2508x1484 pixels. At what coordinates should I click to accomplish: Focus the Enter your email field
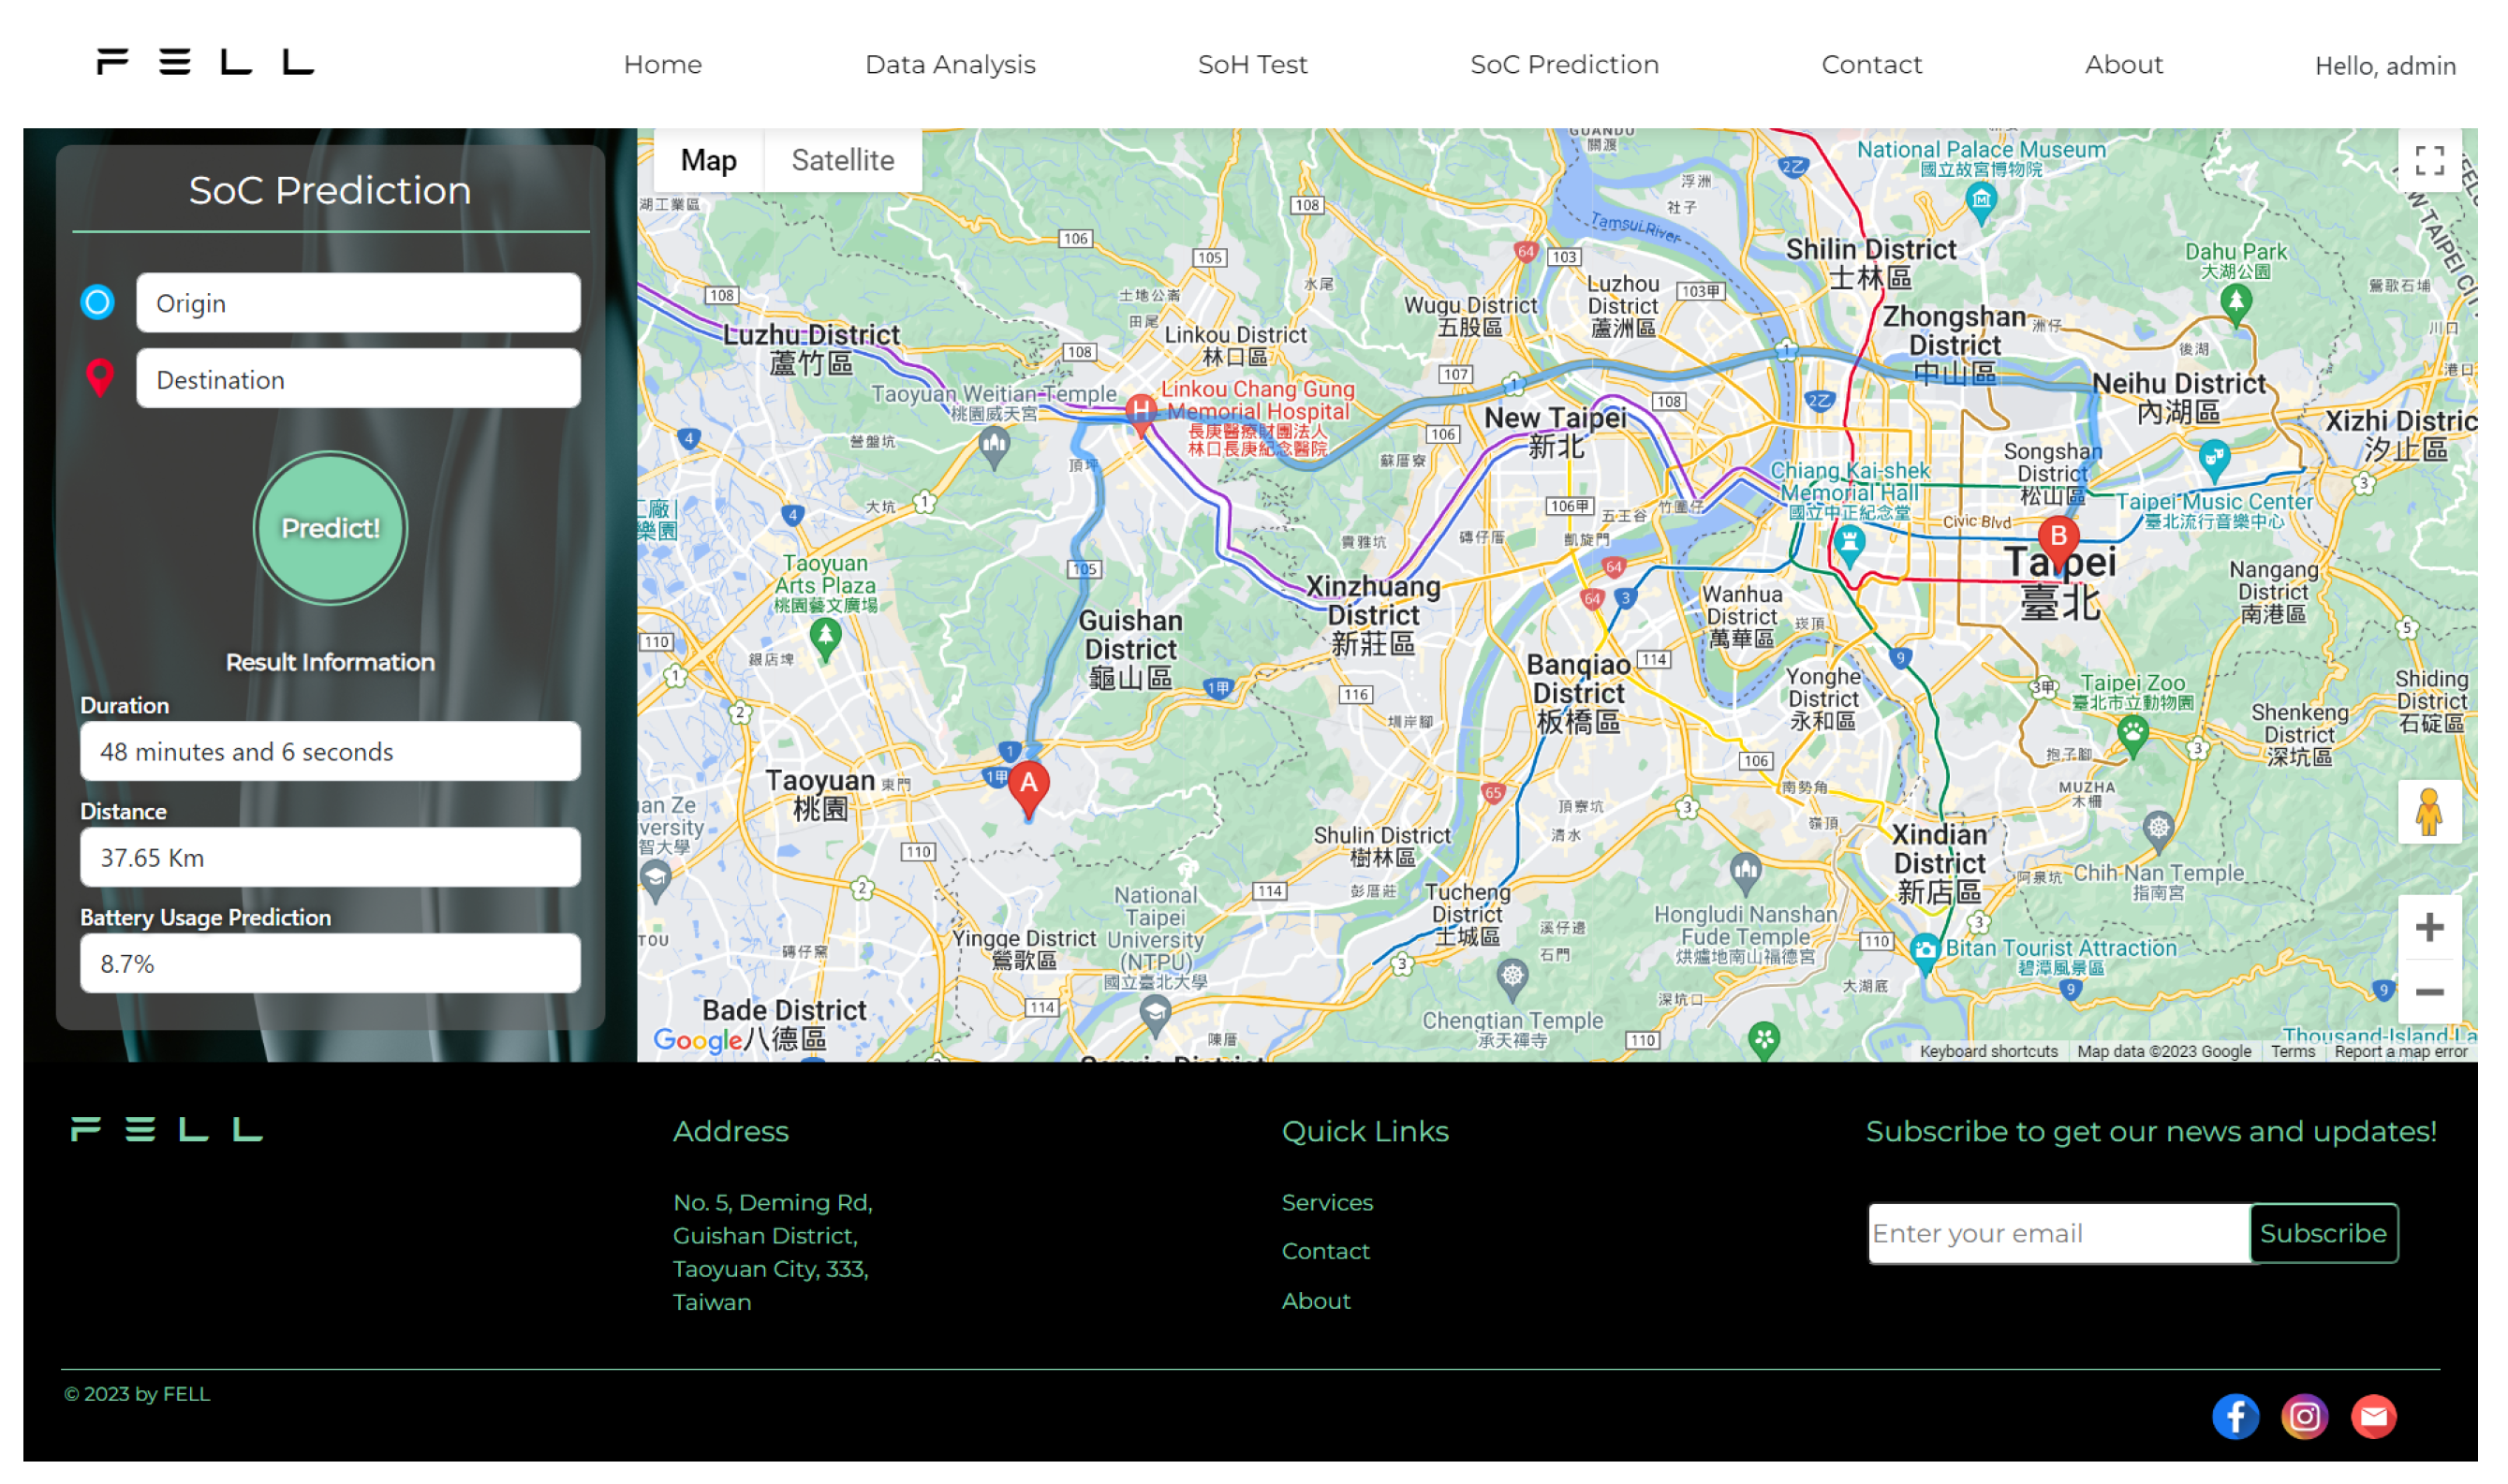point(2058,1233)
